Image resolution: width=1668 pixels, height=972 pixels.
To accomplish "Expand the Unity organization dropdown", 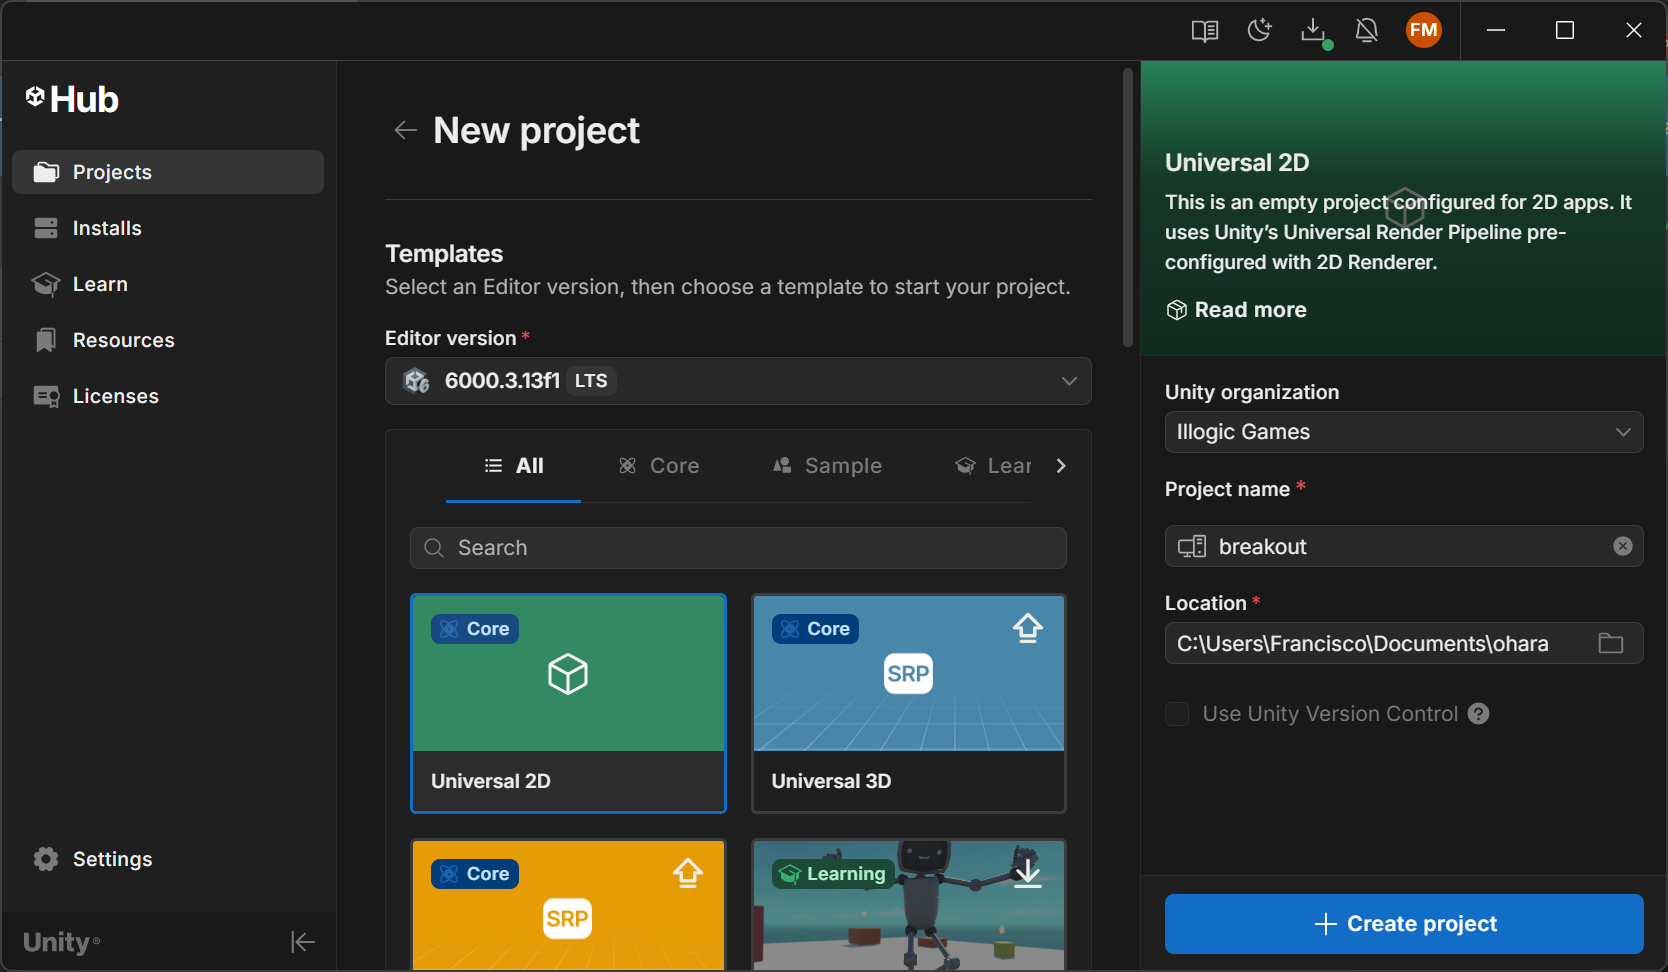I will click(1404, 432).
